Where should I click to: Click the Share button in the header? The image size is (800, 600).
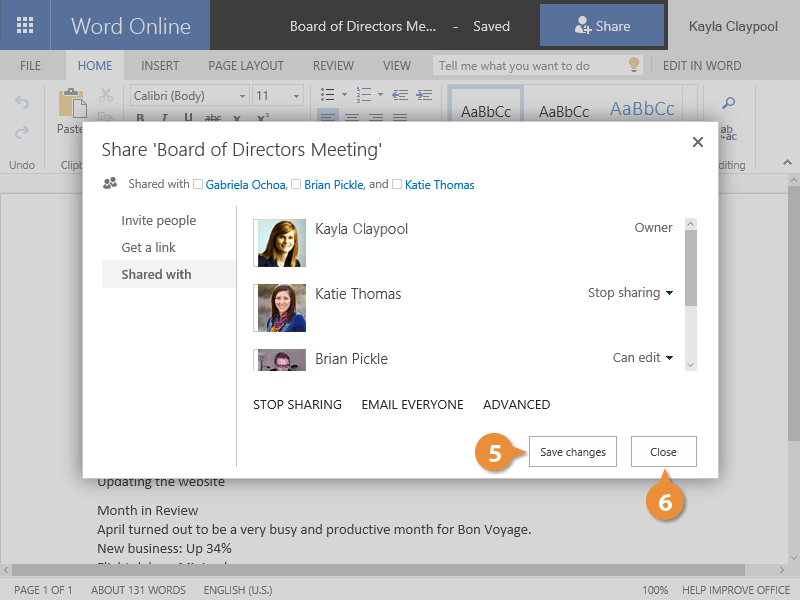pos(601,26)
